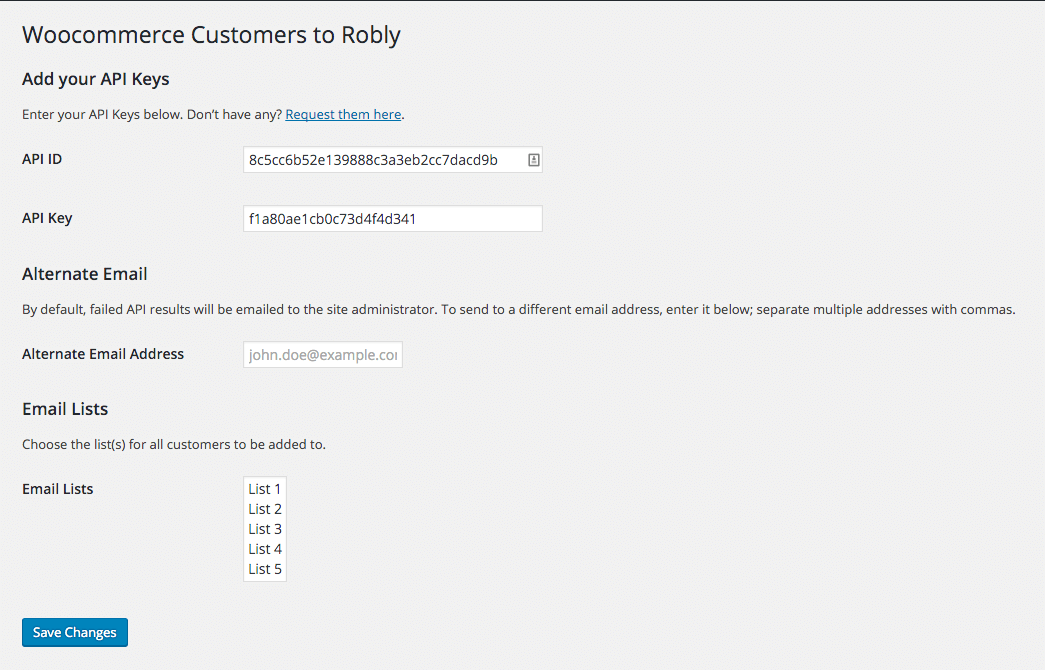The image size is (1045, 670).
Task: Click the 'Alternate Email' section heading
Action: coord(85,274)
